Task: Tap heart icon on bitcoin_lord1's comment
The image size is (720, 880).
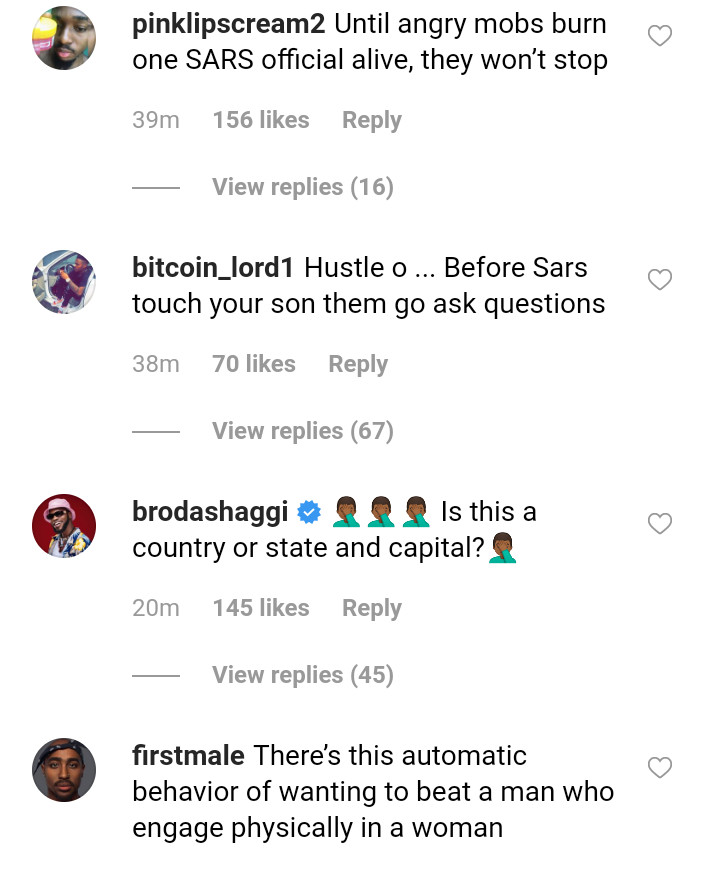Action: click(659, 281)
